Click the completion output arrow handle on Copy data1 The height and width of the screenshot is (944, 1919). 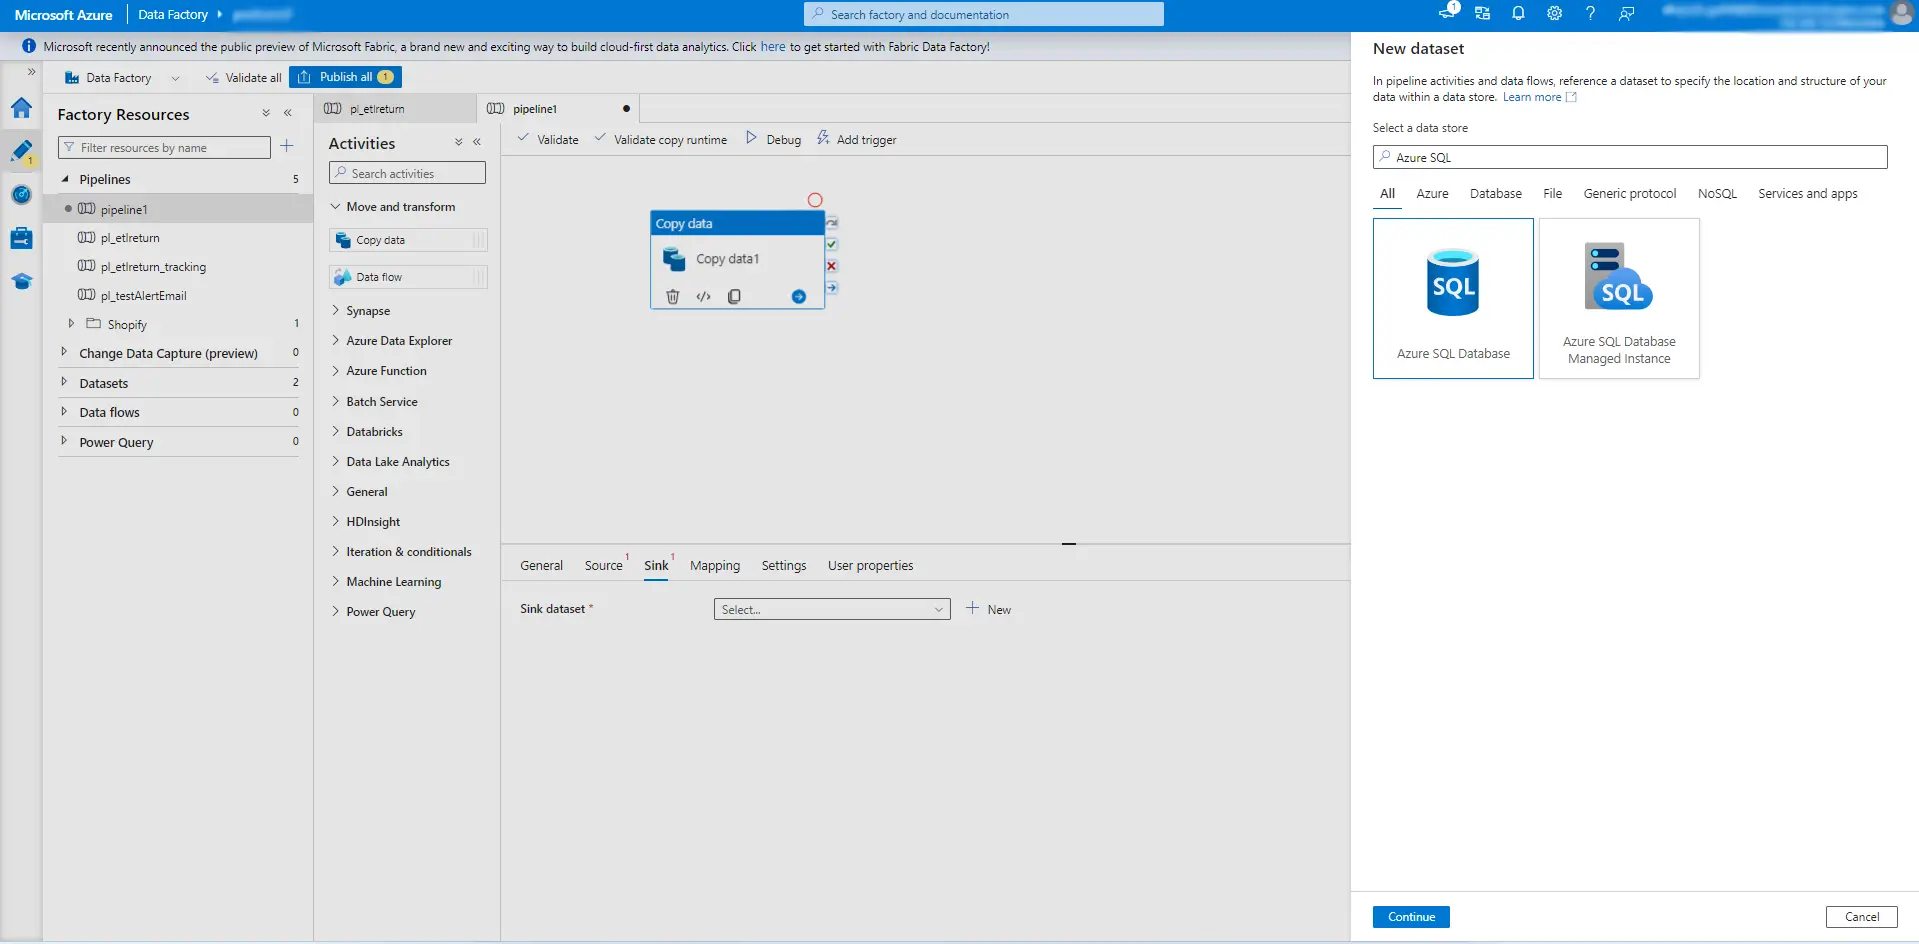coord(832,288)
